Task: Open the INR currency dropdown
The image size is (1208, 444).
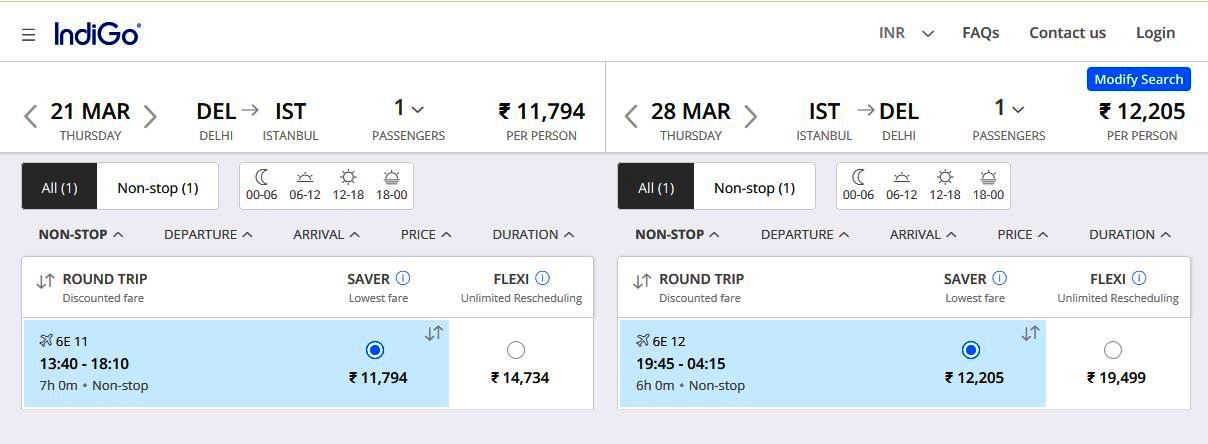Action: (906, 33)
